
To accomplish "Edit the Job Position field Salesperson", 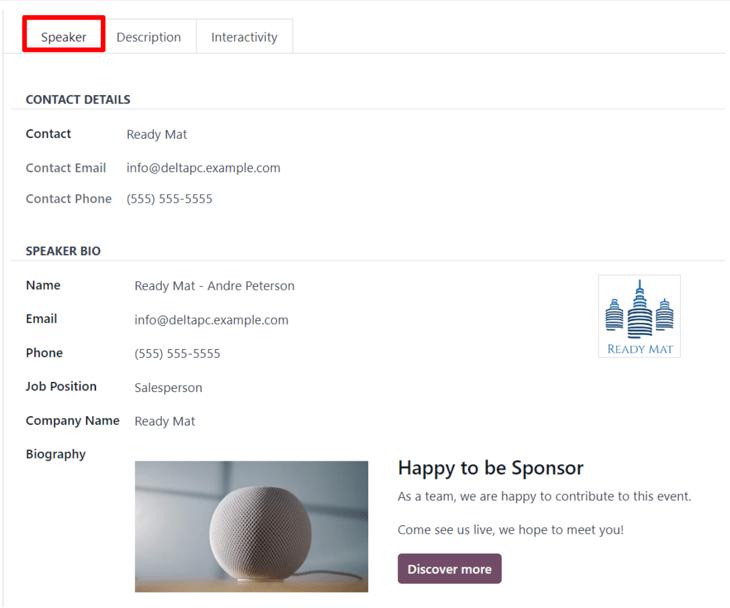I will click(x=168, y=388).
